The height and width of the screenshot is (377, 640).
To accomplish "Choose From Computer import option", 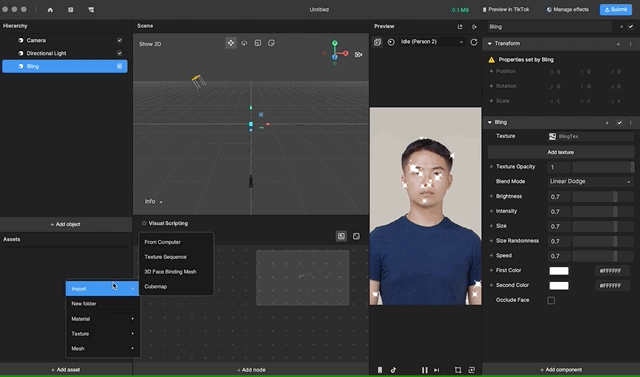I will [176, 242].
